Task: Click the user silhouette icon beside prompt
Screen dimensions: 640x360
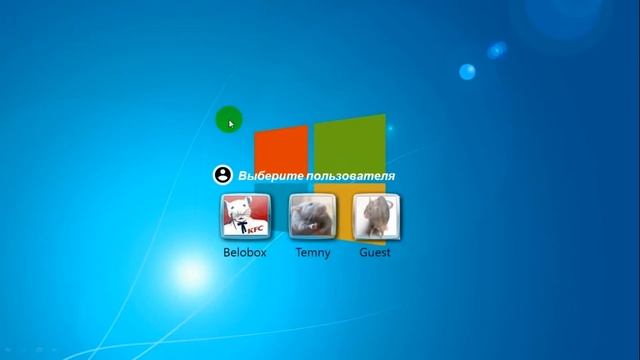Action: [223, 175]
